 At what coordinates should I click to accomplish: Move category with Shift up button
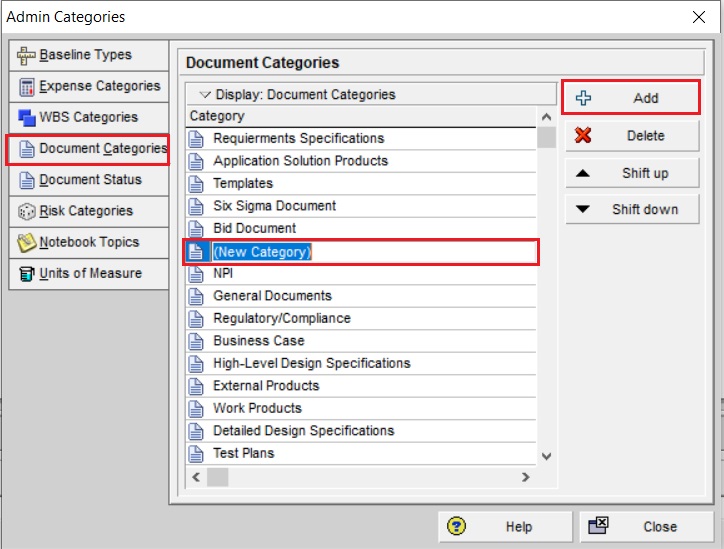631,173
